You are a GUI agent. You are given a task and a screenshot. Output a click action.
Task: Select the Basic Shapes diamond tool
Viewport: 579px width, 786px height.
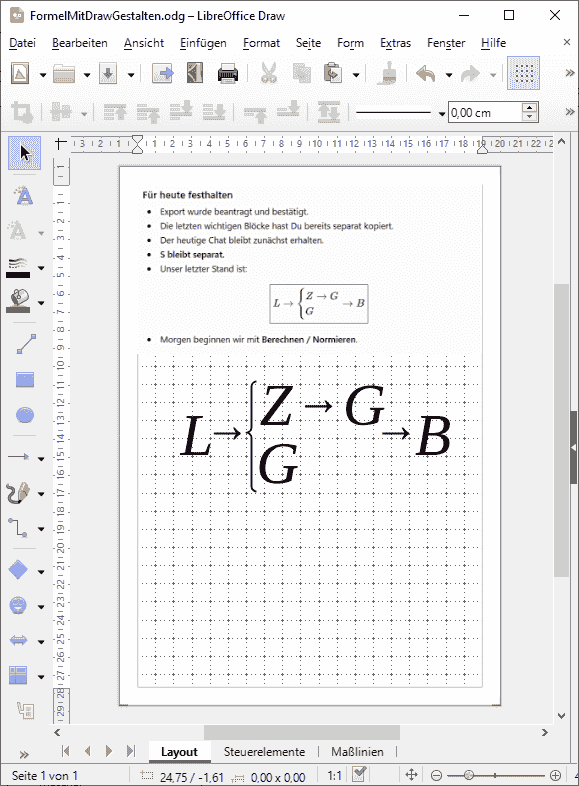point(19,570)
